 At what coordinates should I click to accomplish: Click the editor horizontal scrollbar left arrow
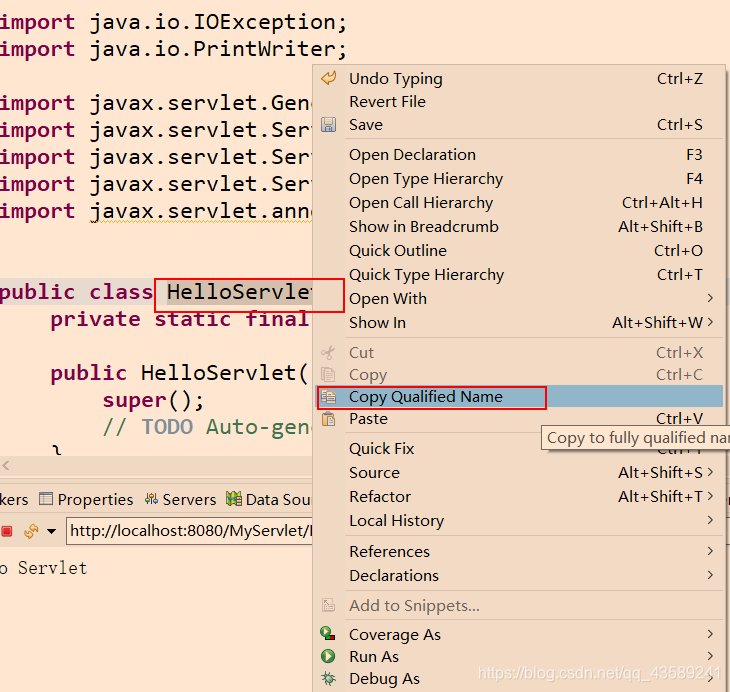tap(6, 465)
